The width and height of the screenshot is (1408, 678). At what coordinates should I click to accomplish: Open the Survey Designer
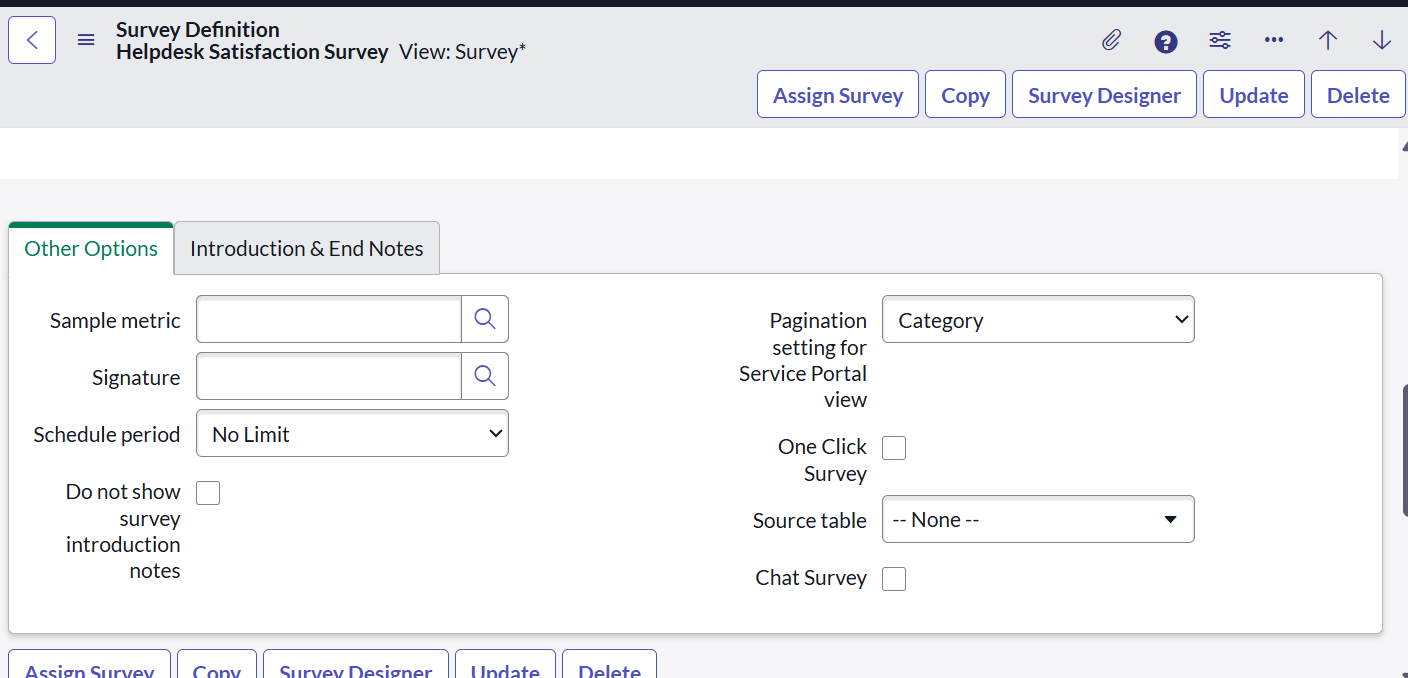pos(1103,94)
